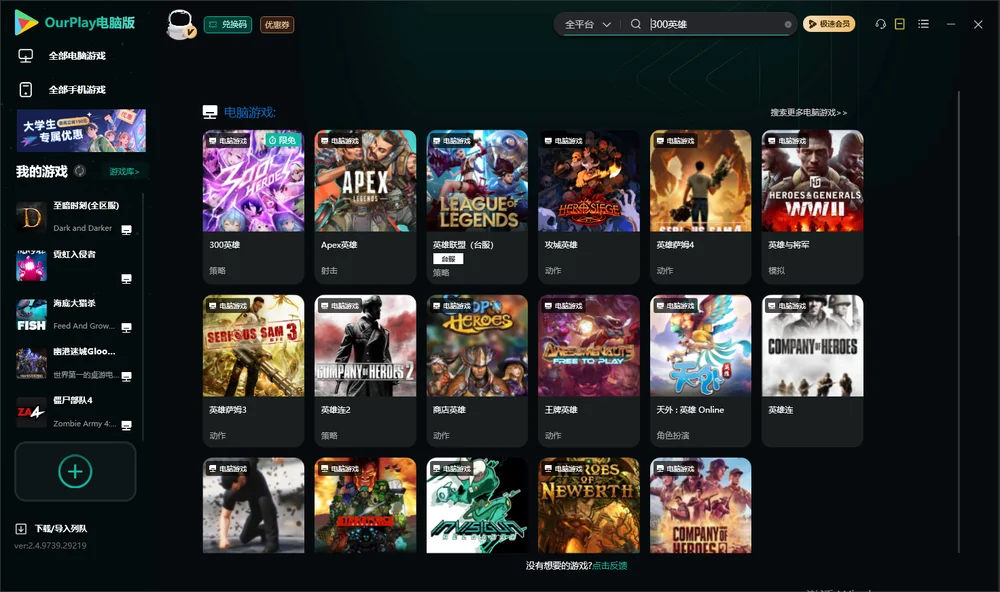
Task: Open the 英雄连2 game card
Action: [x=365, y=371]
